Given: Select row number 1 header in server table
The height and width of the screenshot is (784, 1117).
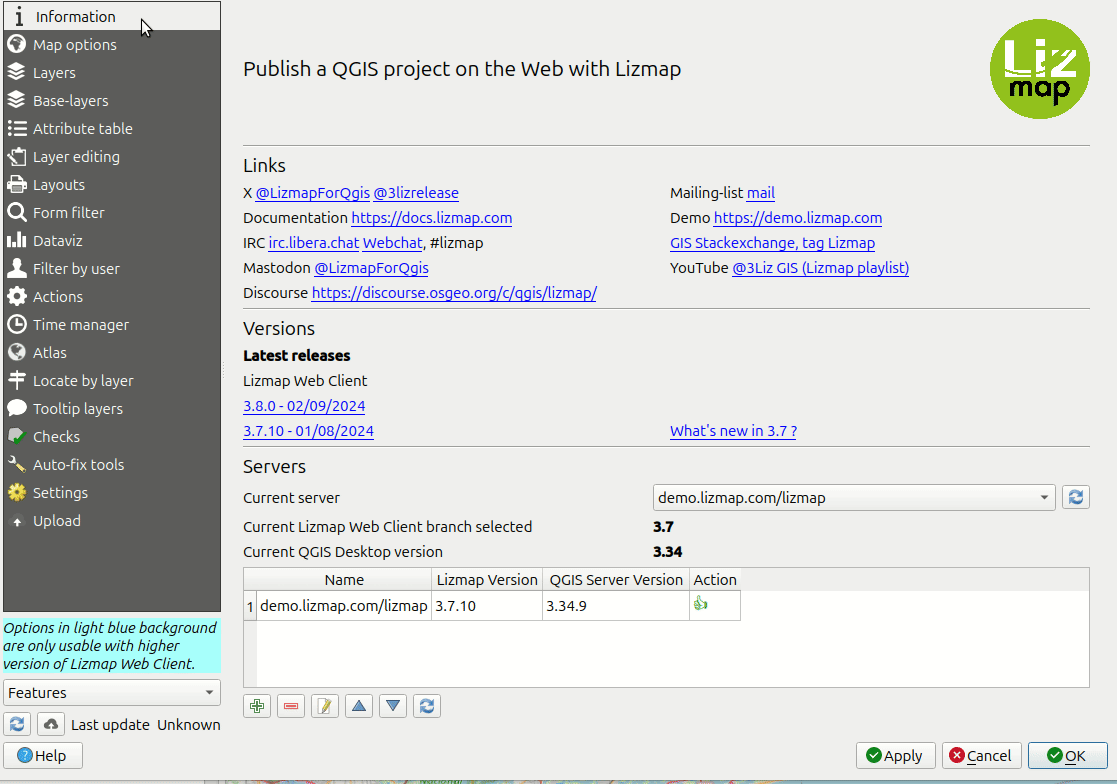Looking at the screenshot, I should [x=250, y=606].
